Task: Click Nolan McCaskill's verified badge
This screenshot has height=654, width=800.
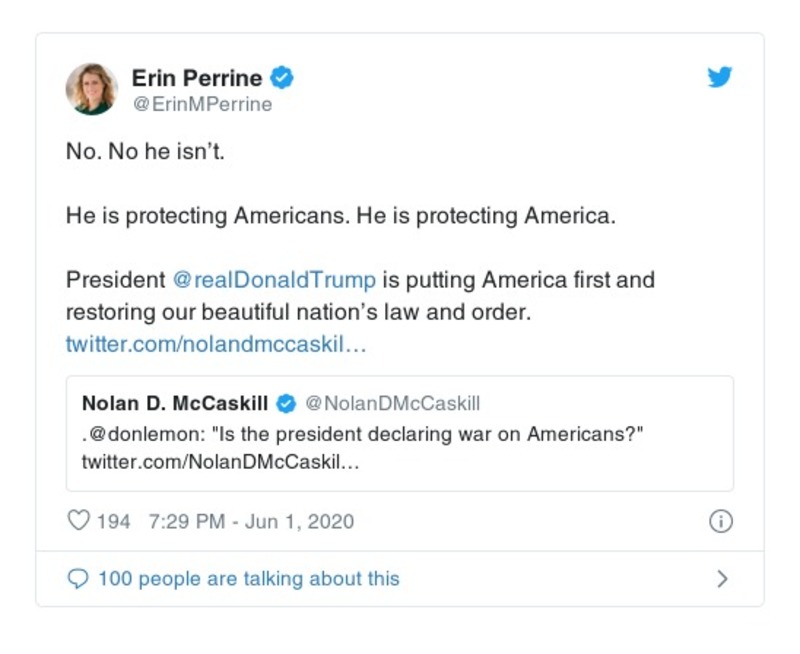Action: (x=286, y=404)
